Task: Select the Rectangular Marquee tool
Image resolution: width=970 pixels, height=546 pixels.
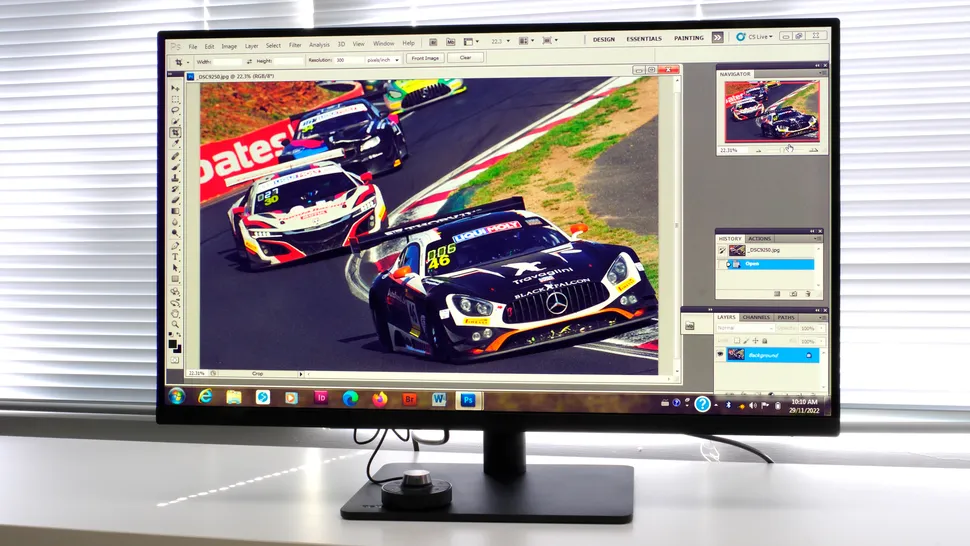Action: 176,99
